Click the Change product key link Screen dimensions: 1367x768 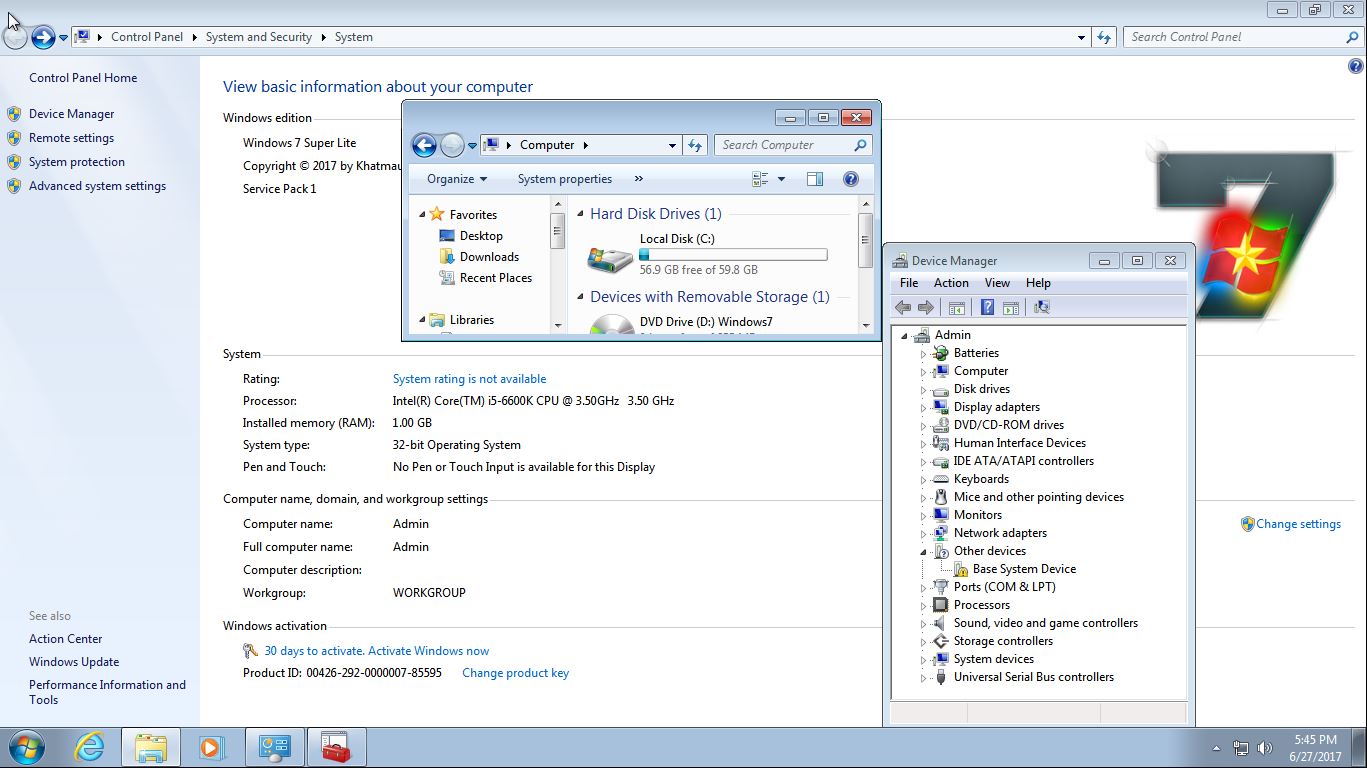point(515,673)
